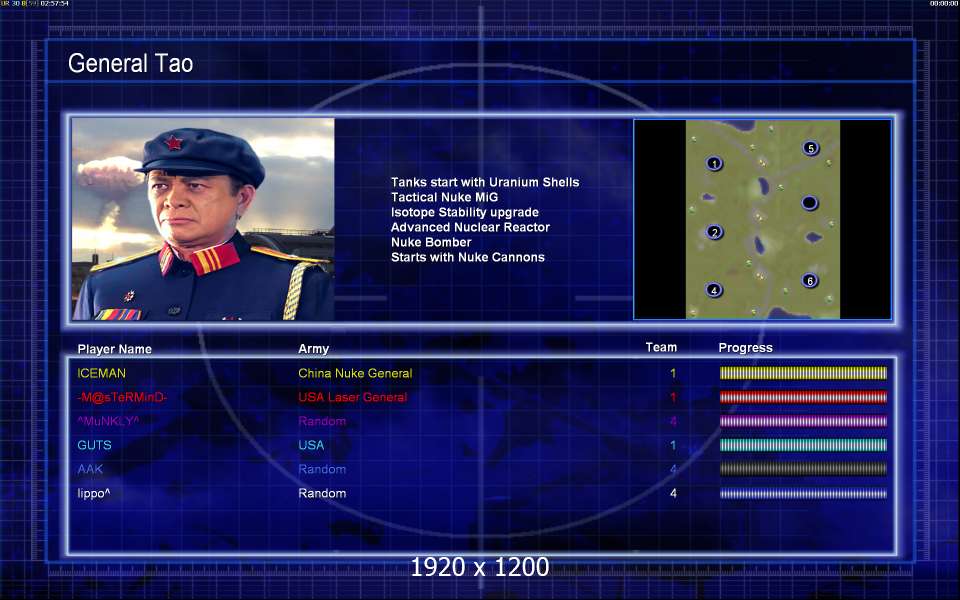Click the General Tao title heading
Viewport: 960px width, 600px height.
click(130, 63)
